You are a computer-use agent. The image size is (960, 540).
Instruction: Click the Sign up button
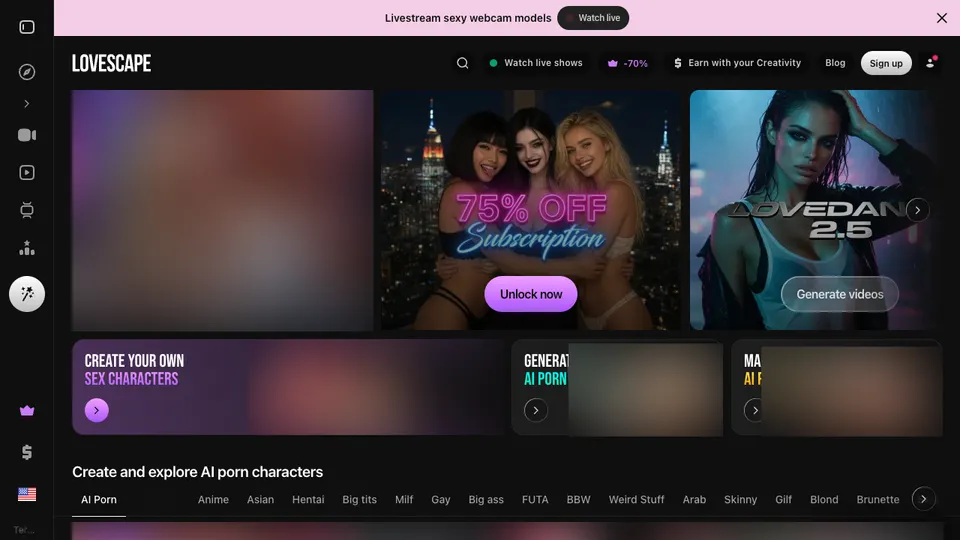click(886, 63)
